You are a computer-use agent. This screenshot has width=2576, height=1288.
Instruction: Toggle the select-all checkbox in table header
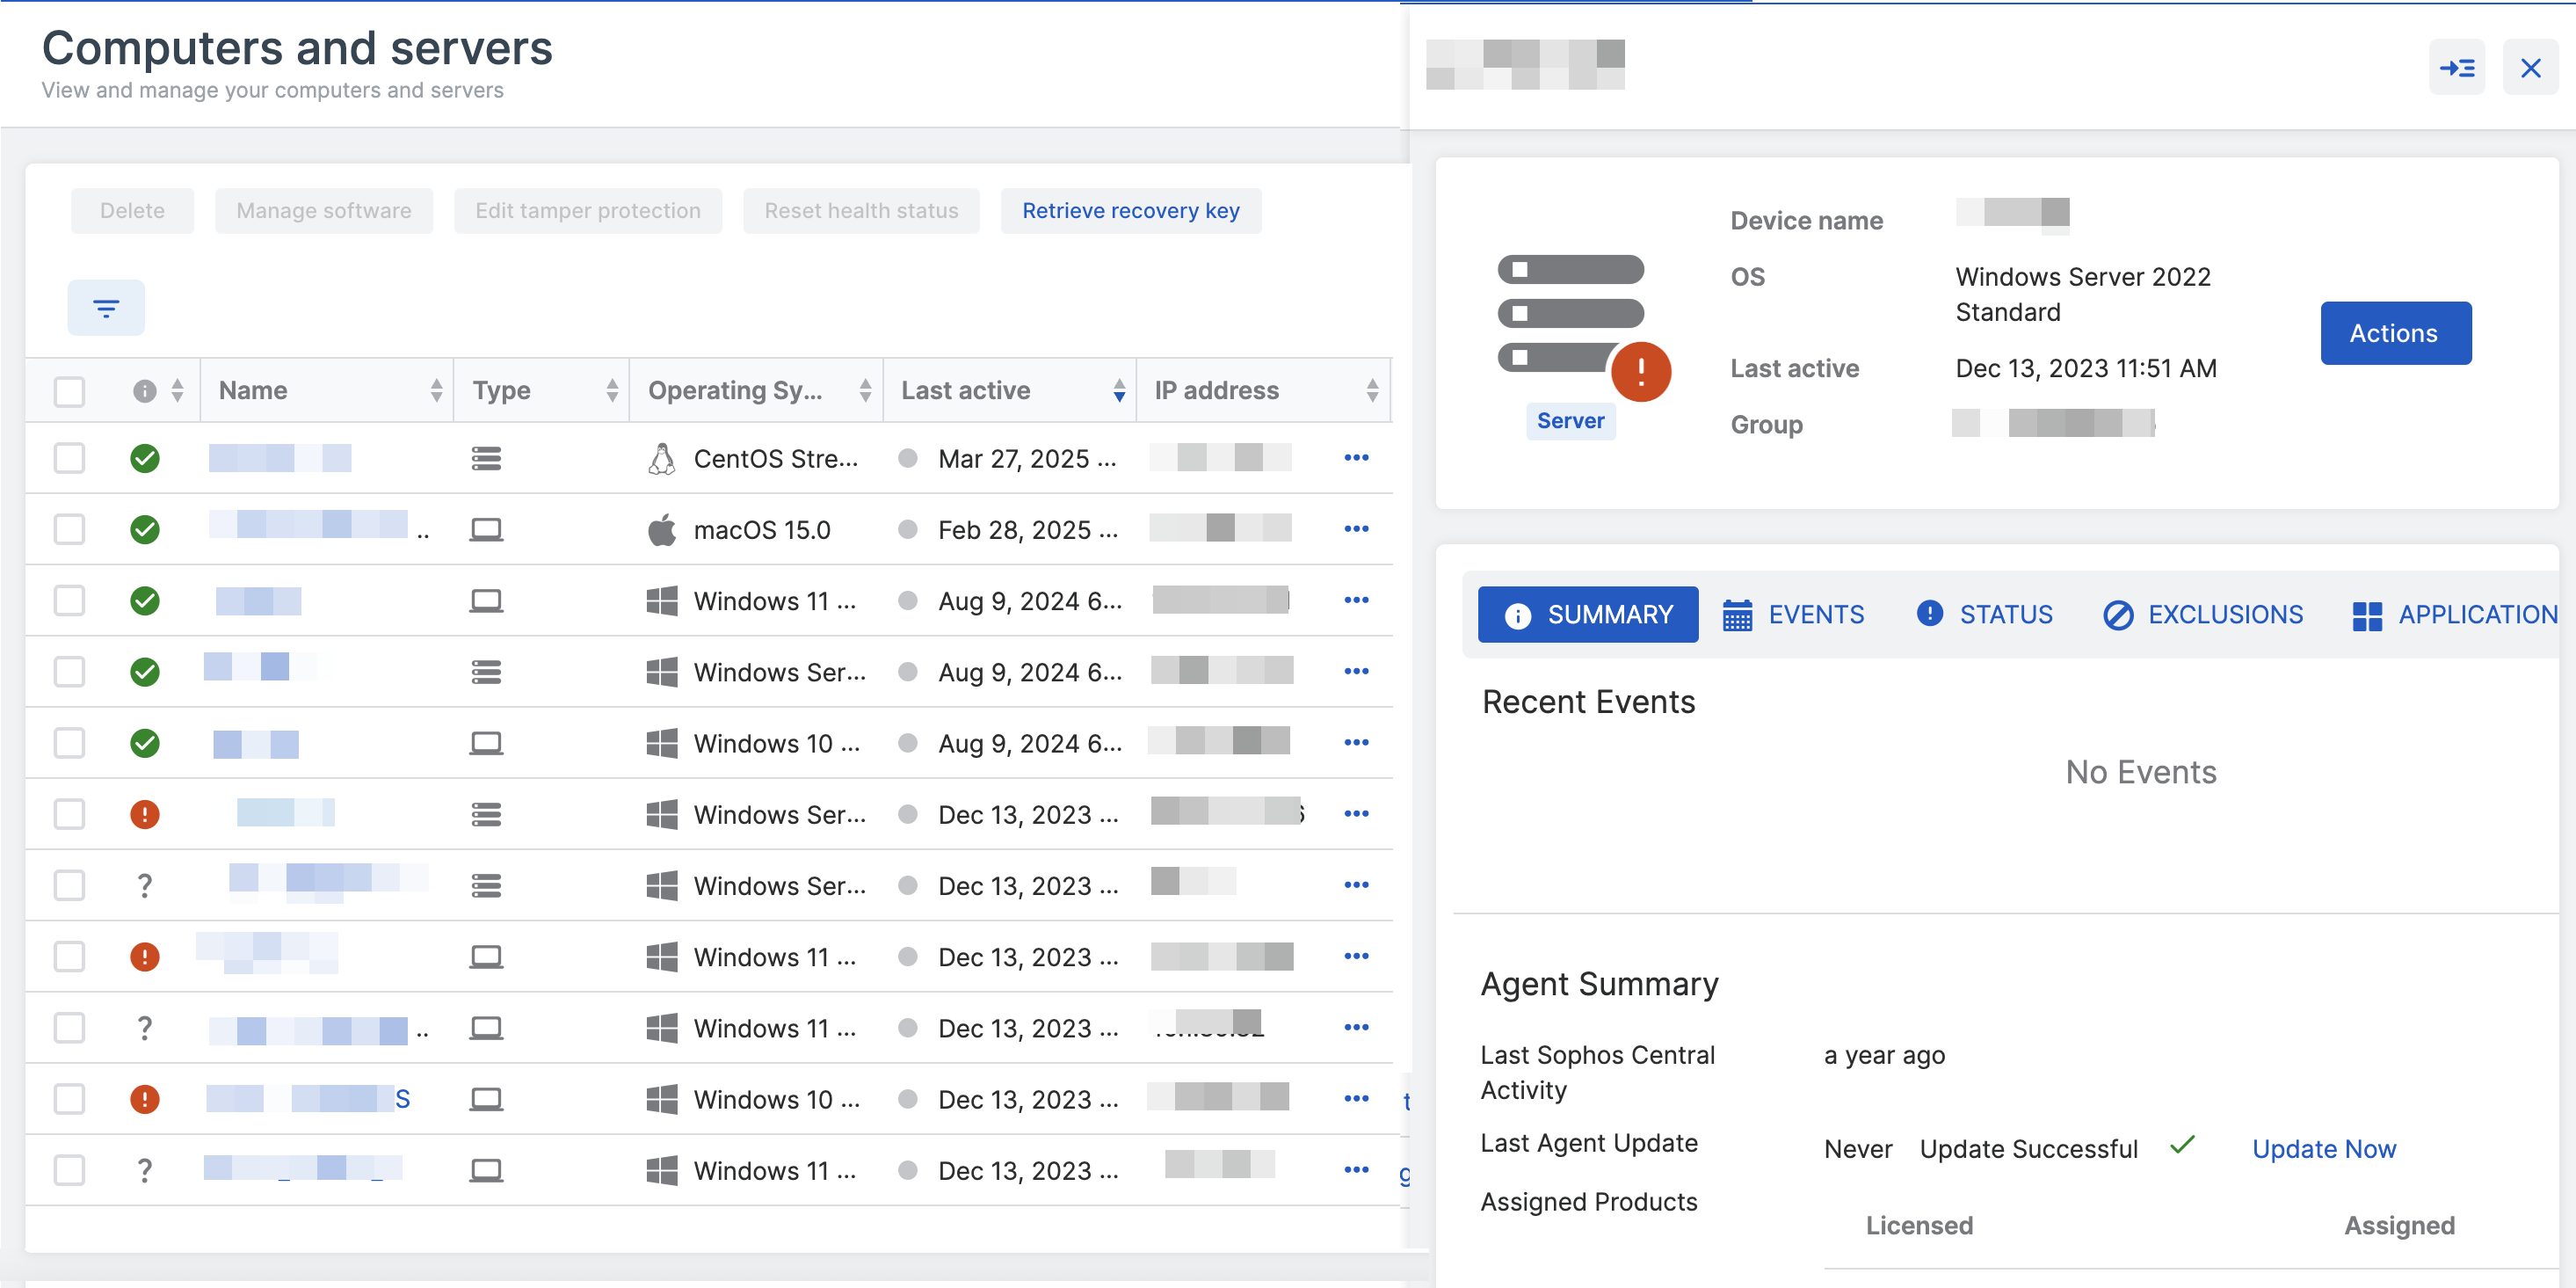69,391
